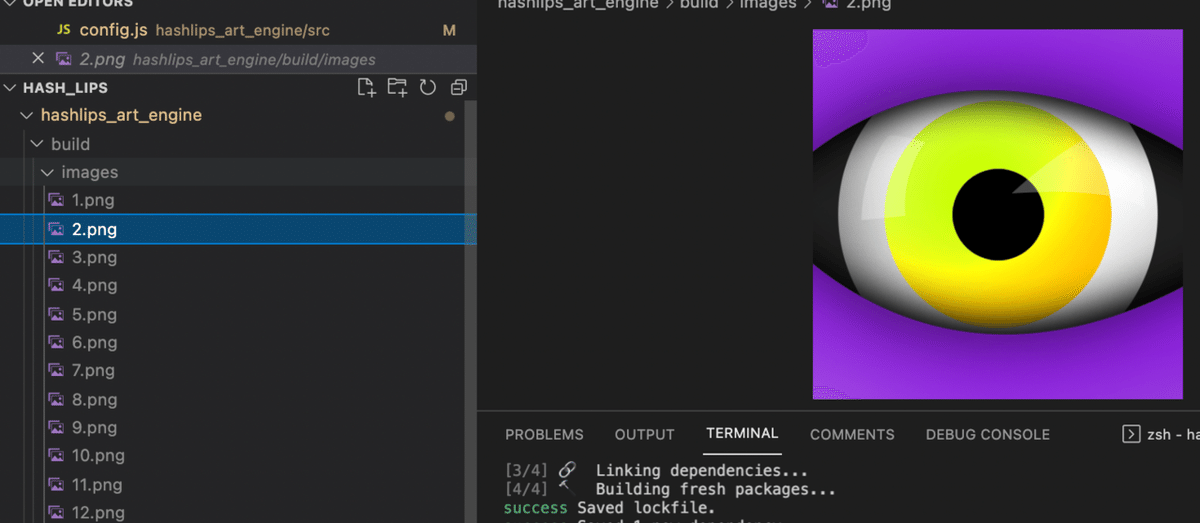Screen dimensions: 1200x523
Task: Select the zsh terminal instance label
Action: [x=1172, y=434]
